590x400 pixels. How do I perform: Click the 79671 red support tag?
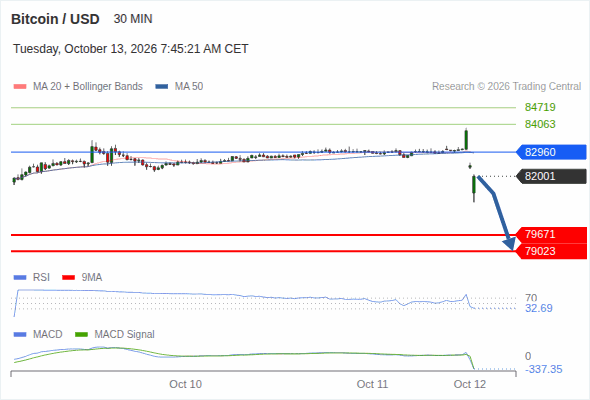pos(551,234)
